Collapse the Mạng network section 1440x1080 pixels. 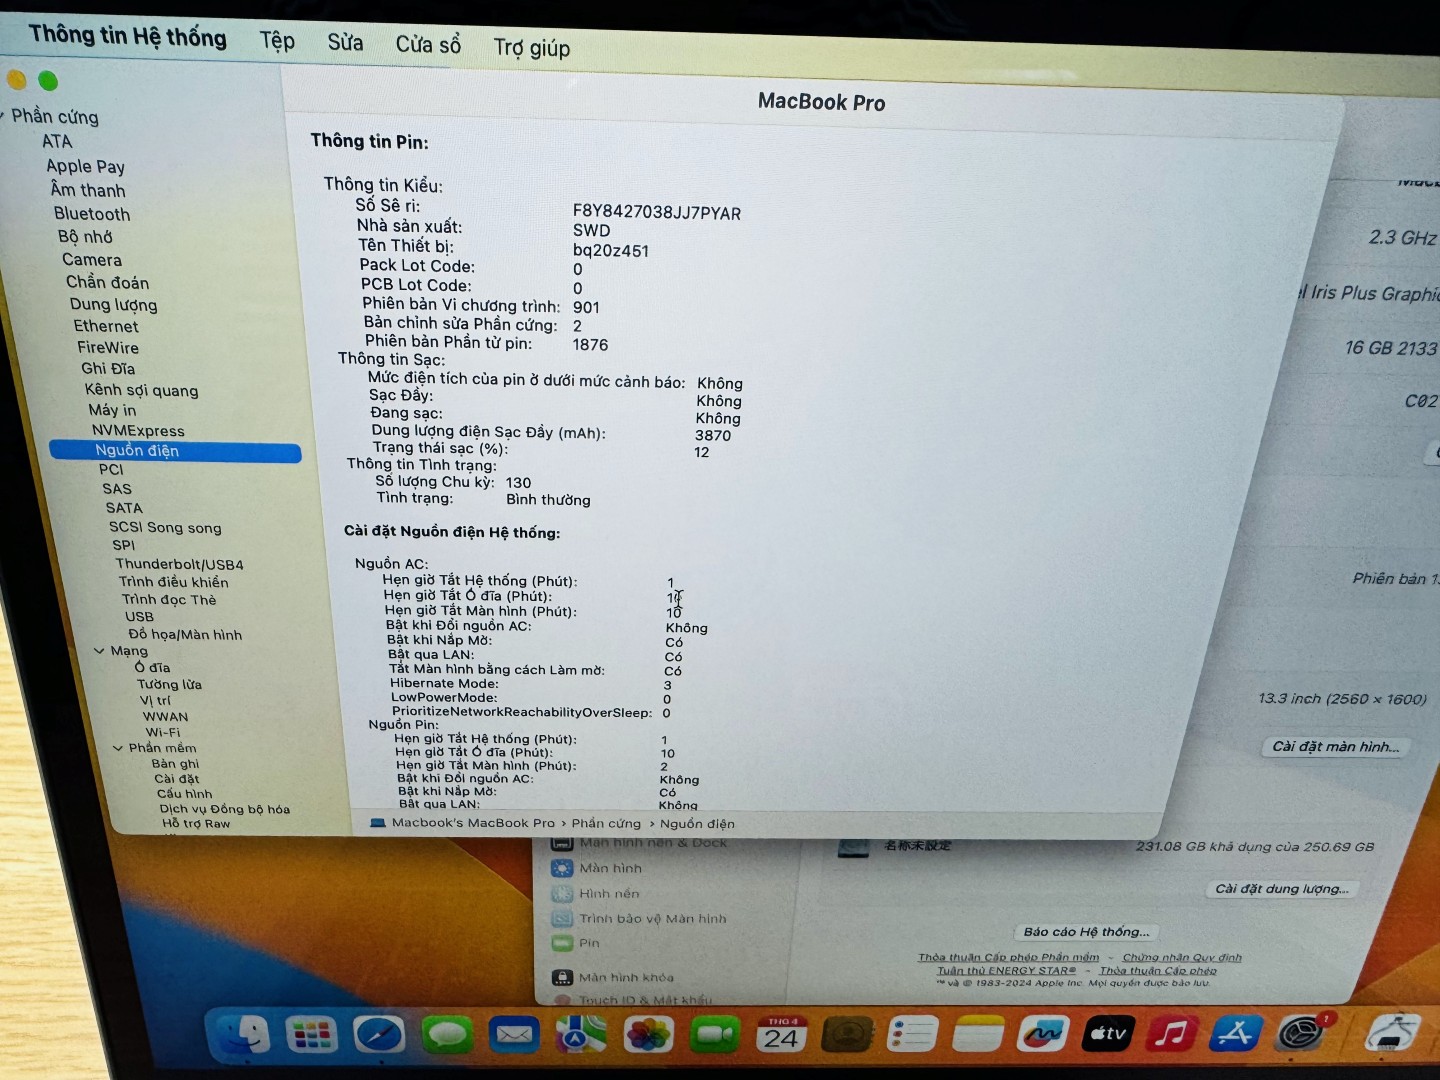(99, 651)
